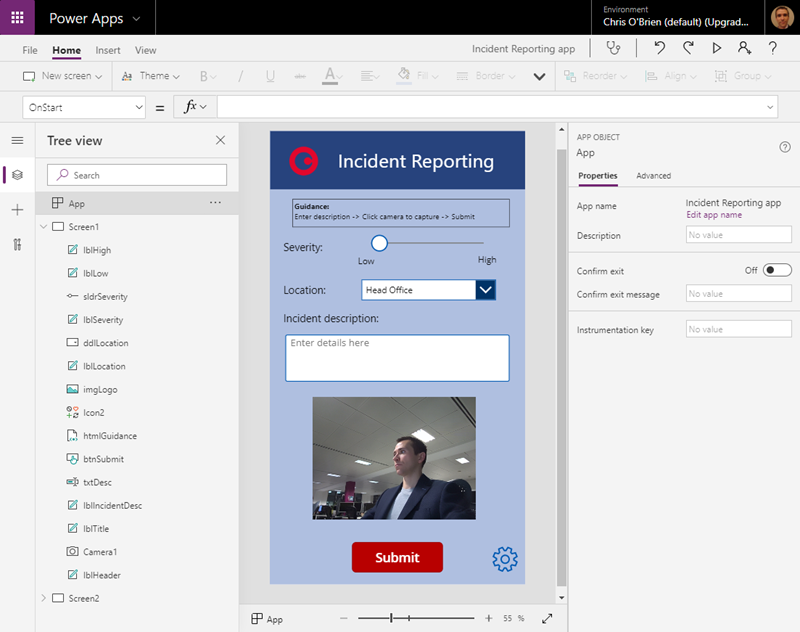Open the Head Office location dropdown
This screenshot has height=632, width=800.
[428, 290]
